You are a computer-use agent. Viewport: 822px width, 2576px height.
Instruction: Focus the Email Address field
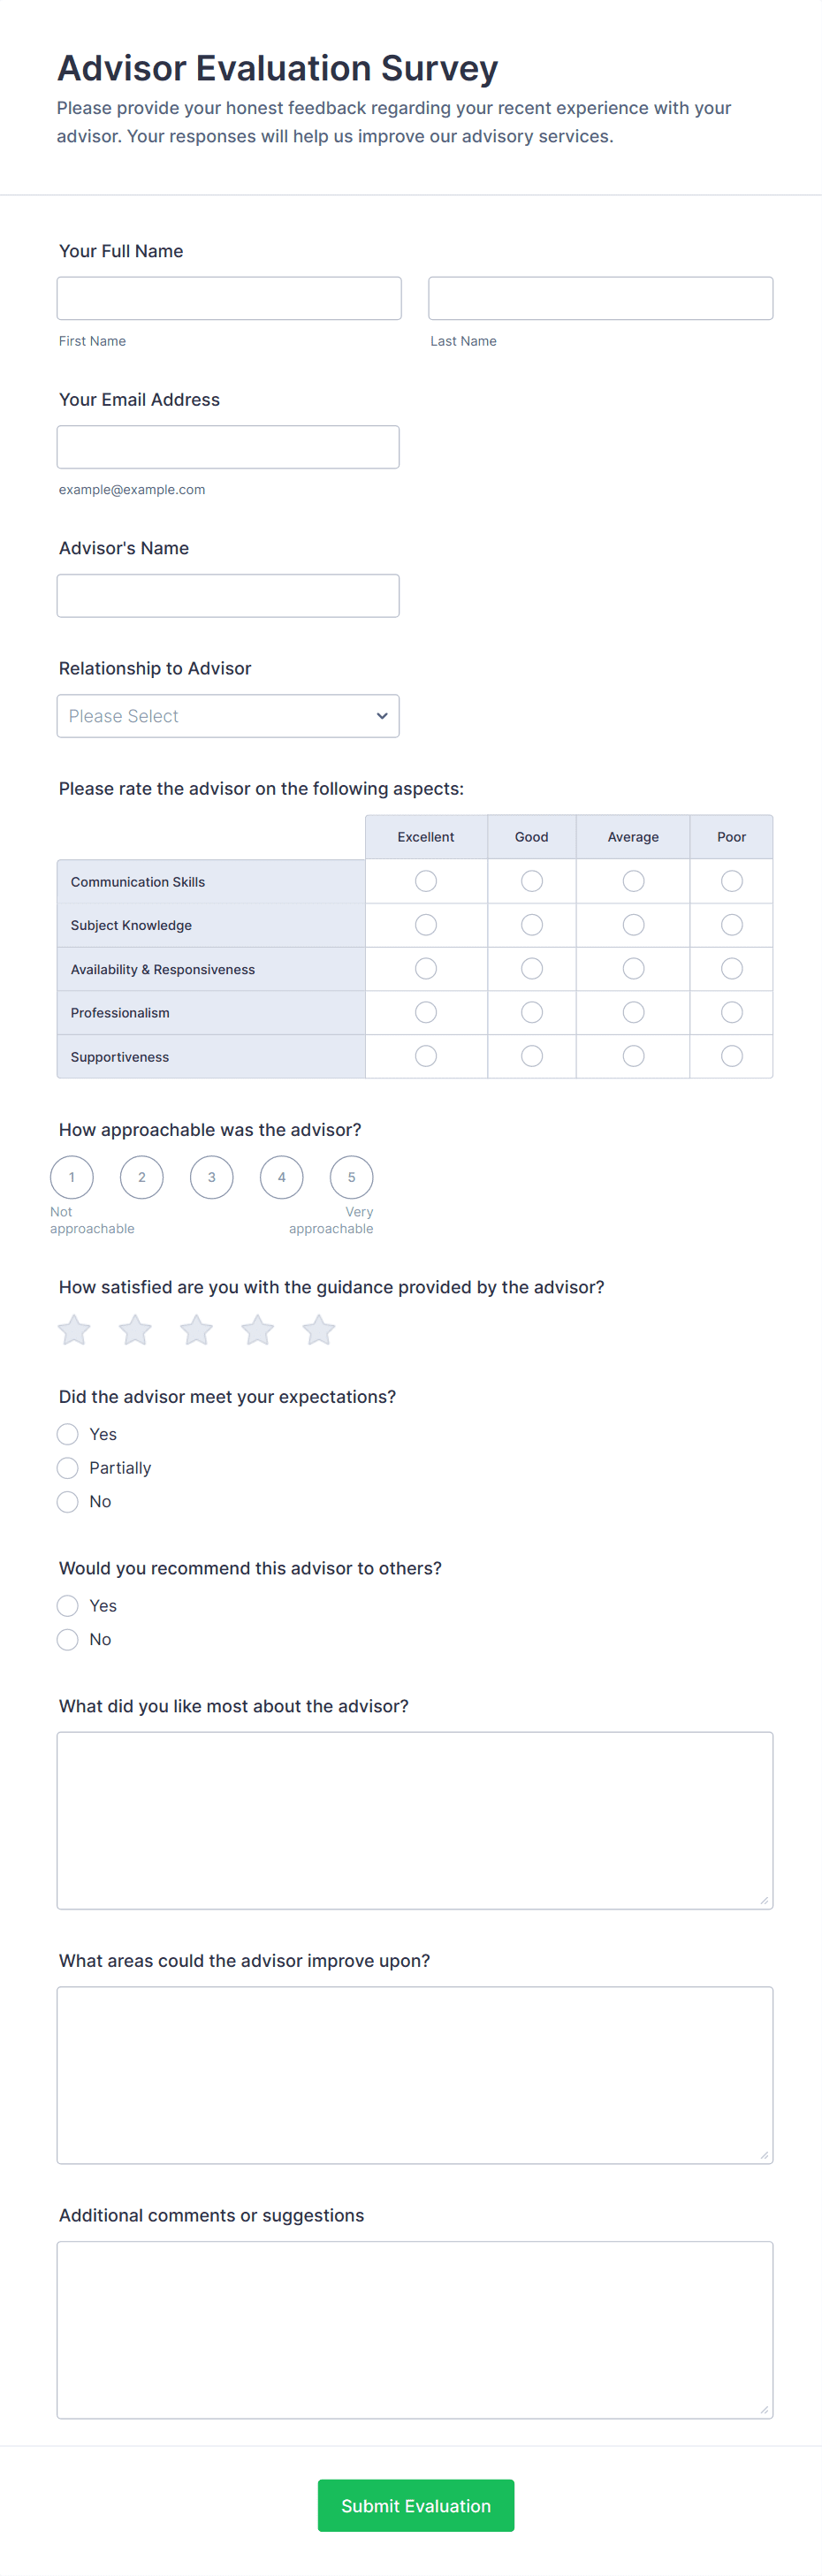coord(228,447)
